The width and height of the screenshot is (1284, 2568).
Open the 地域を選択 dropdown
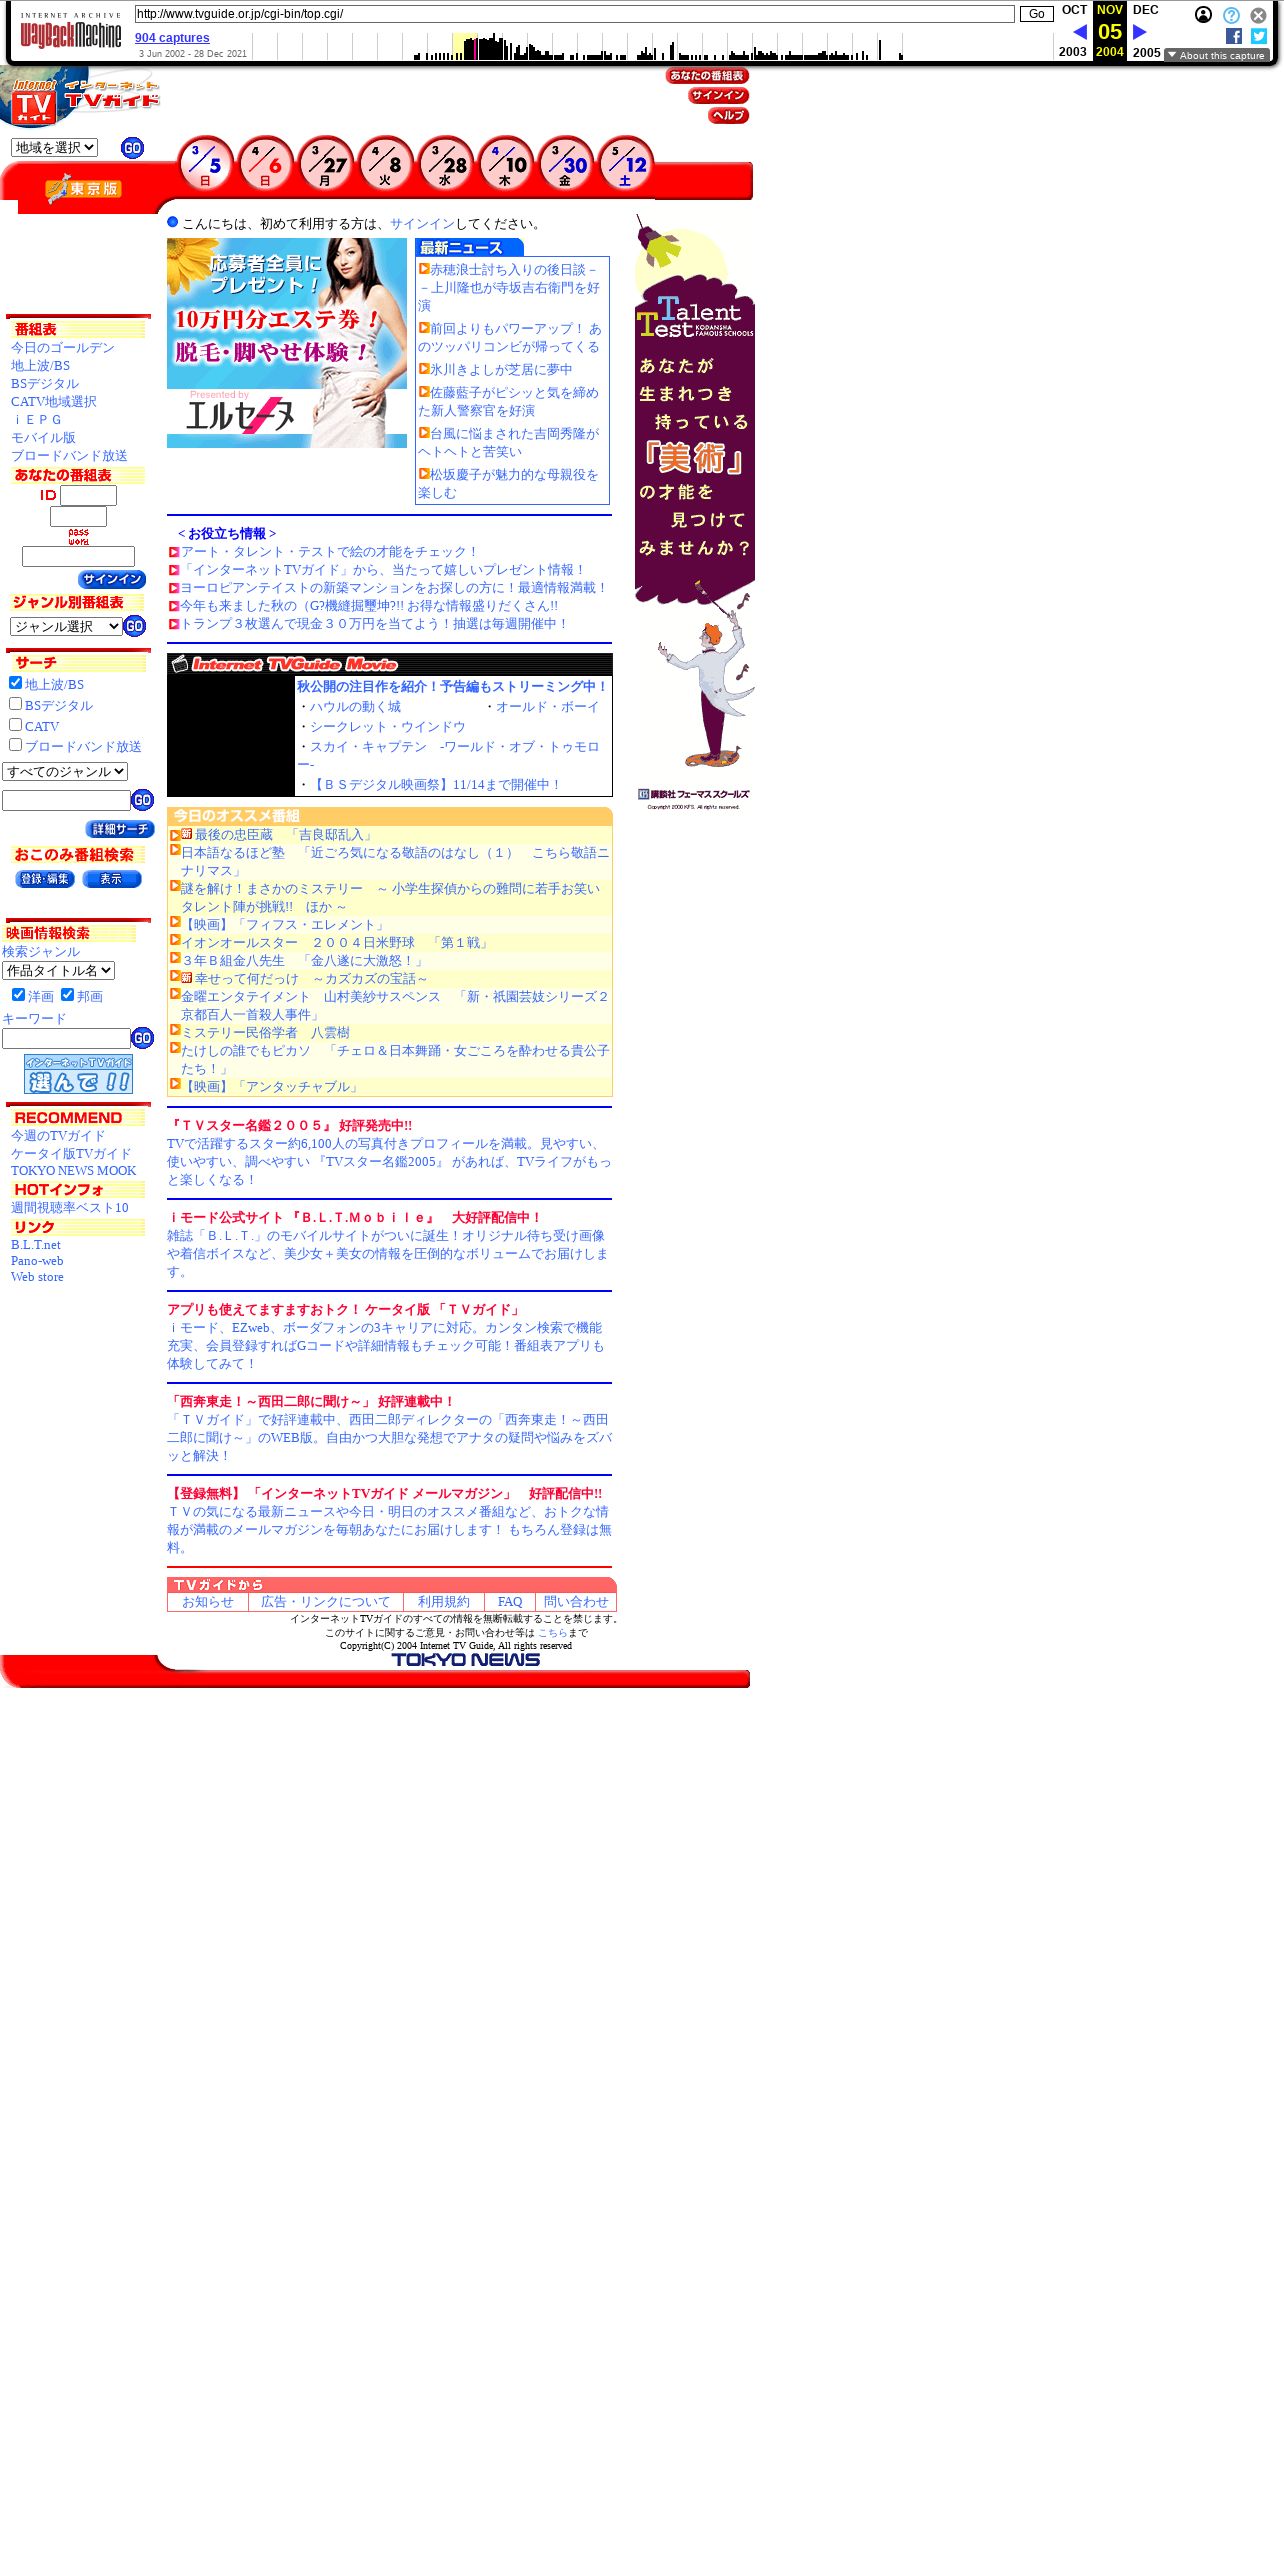click(54, 147)
